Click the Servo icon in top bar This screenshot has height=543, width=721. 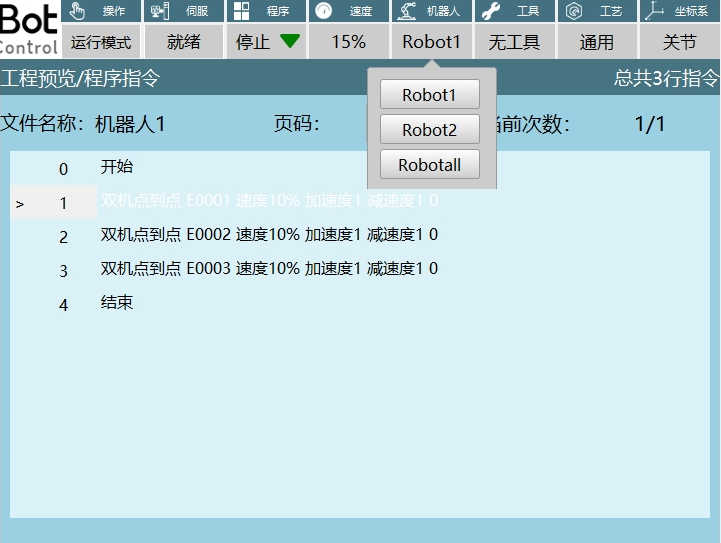160,11
